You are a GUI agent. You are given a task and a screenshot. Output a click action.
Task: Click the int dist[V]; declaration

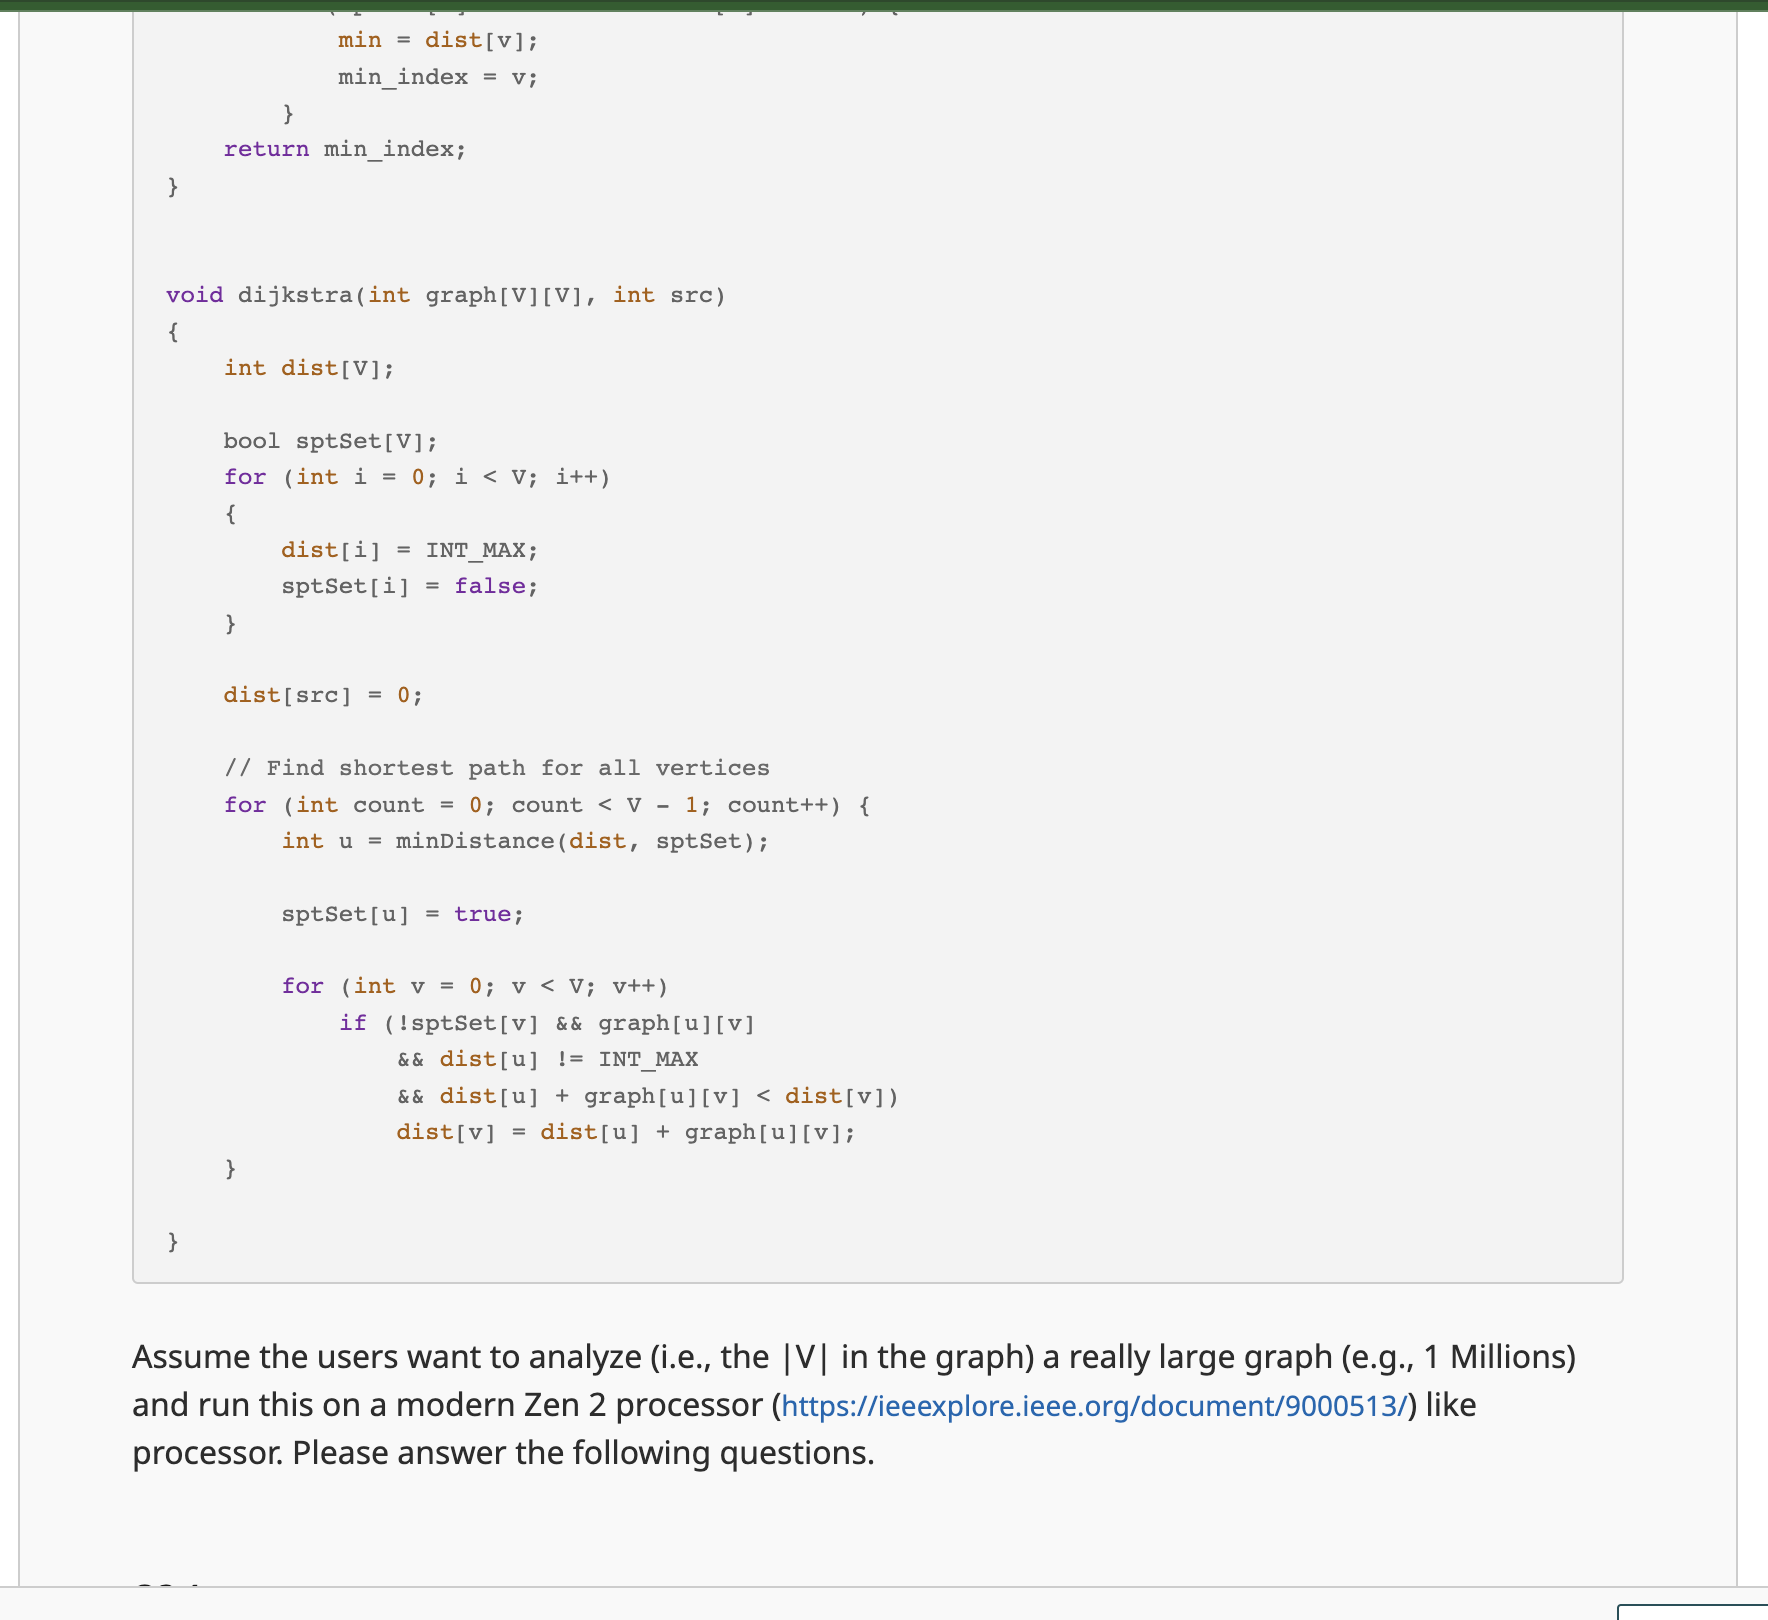[308, 367]
